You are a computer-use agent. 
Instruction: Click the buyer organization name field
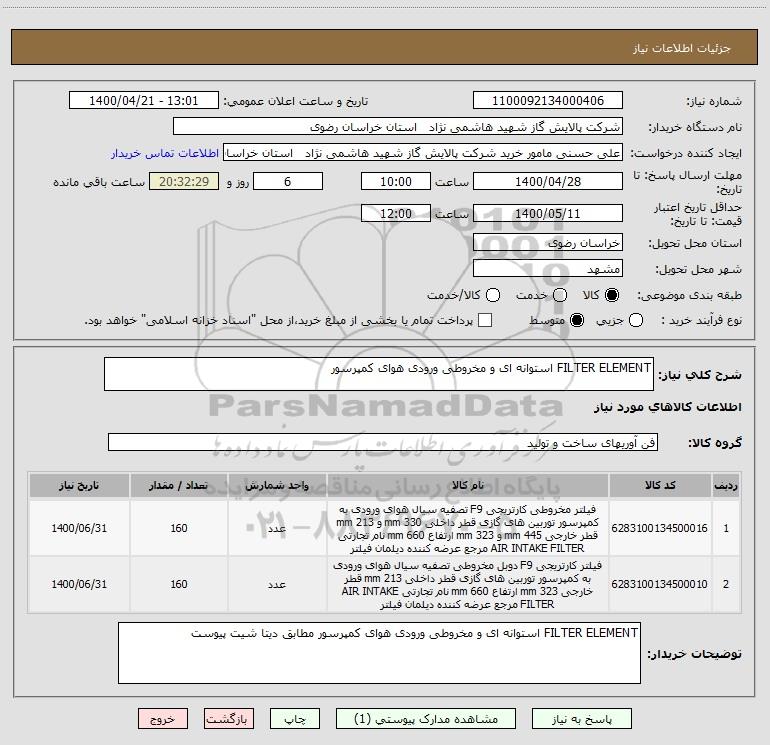[398, 127]
